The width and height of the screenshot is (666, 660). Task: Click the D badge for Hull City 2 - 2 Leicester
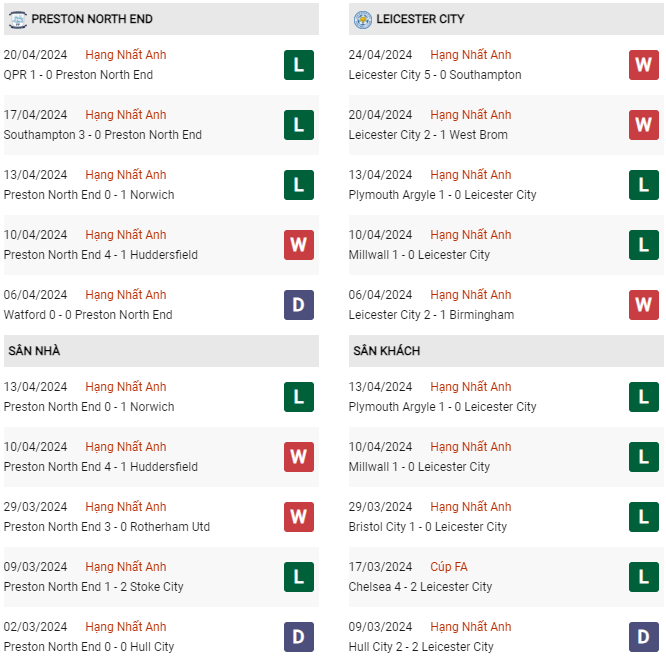point(643,637)
